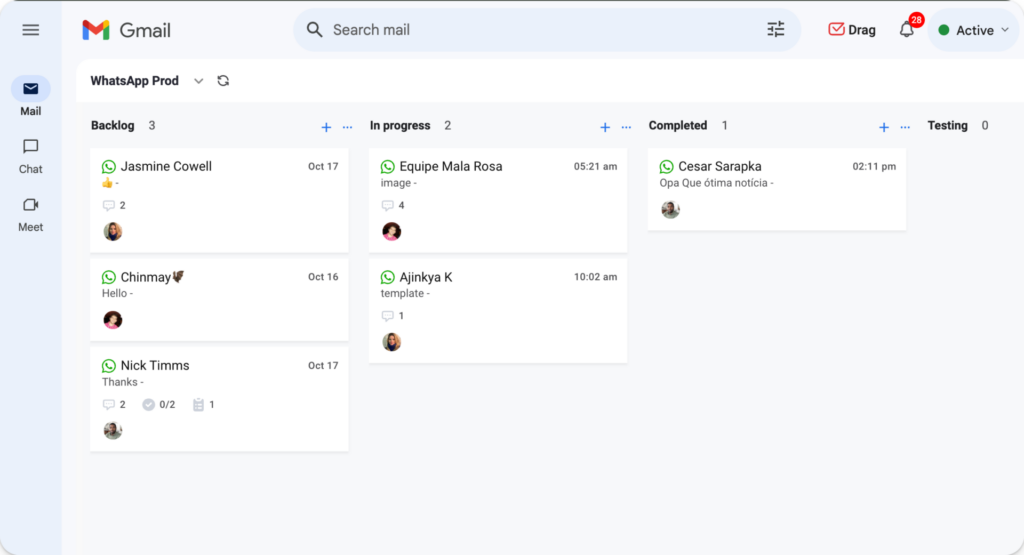Click the 02:11 pm timestamp
This screenshot has width=1024, height=555.
click(x=874, y=166)
